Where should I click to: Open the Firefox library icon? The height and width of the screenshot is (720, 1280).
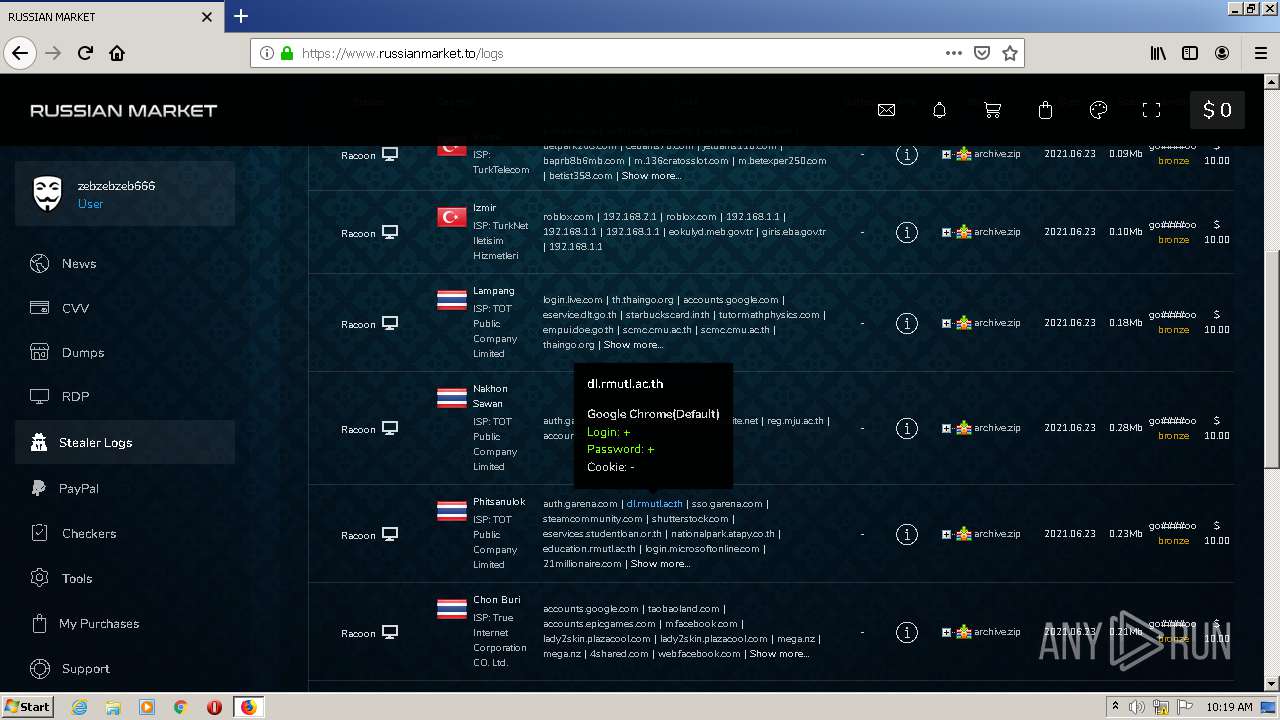(x=1158, y=53)
